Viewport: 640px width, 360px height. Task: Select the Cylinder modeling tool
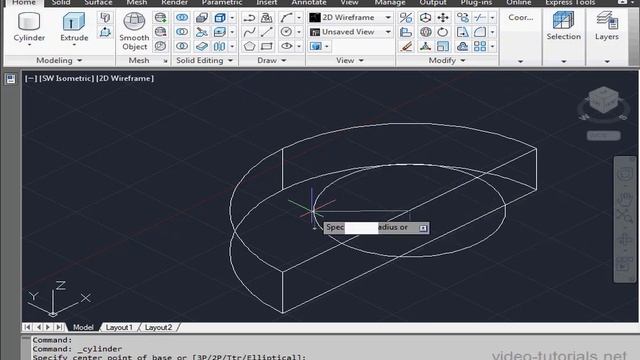pos(29,27)
